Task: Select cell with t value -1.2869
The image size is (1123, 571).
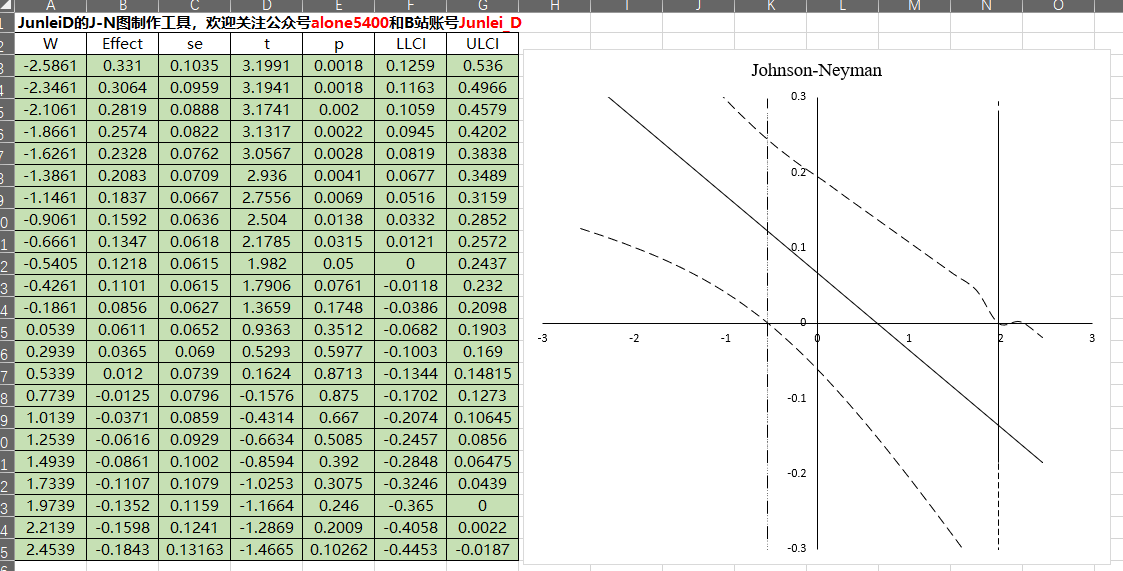Action: (266, 527)
